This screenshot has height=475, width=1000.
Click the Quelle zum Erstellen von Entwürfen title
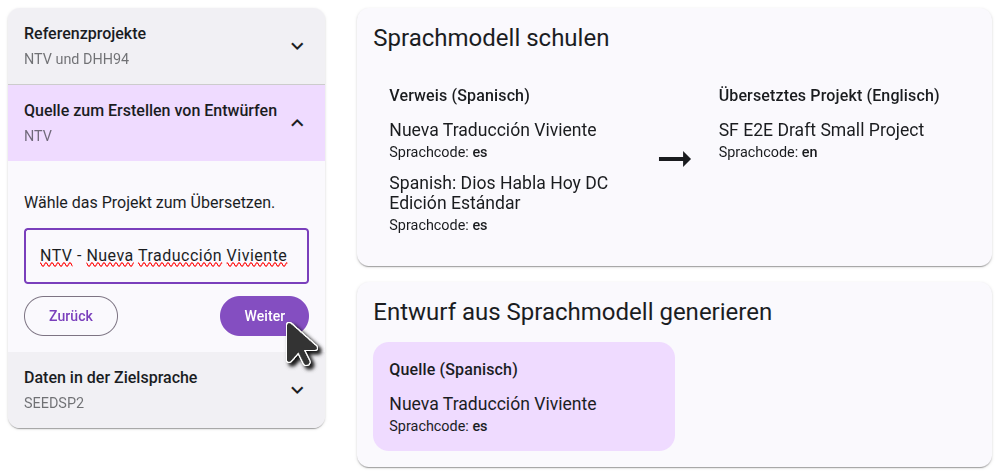point(150,111)
